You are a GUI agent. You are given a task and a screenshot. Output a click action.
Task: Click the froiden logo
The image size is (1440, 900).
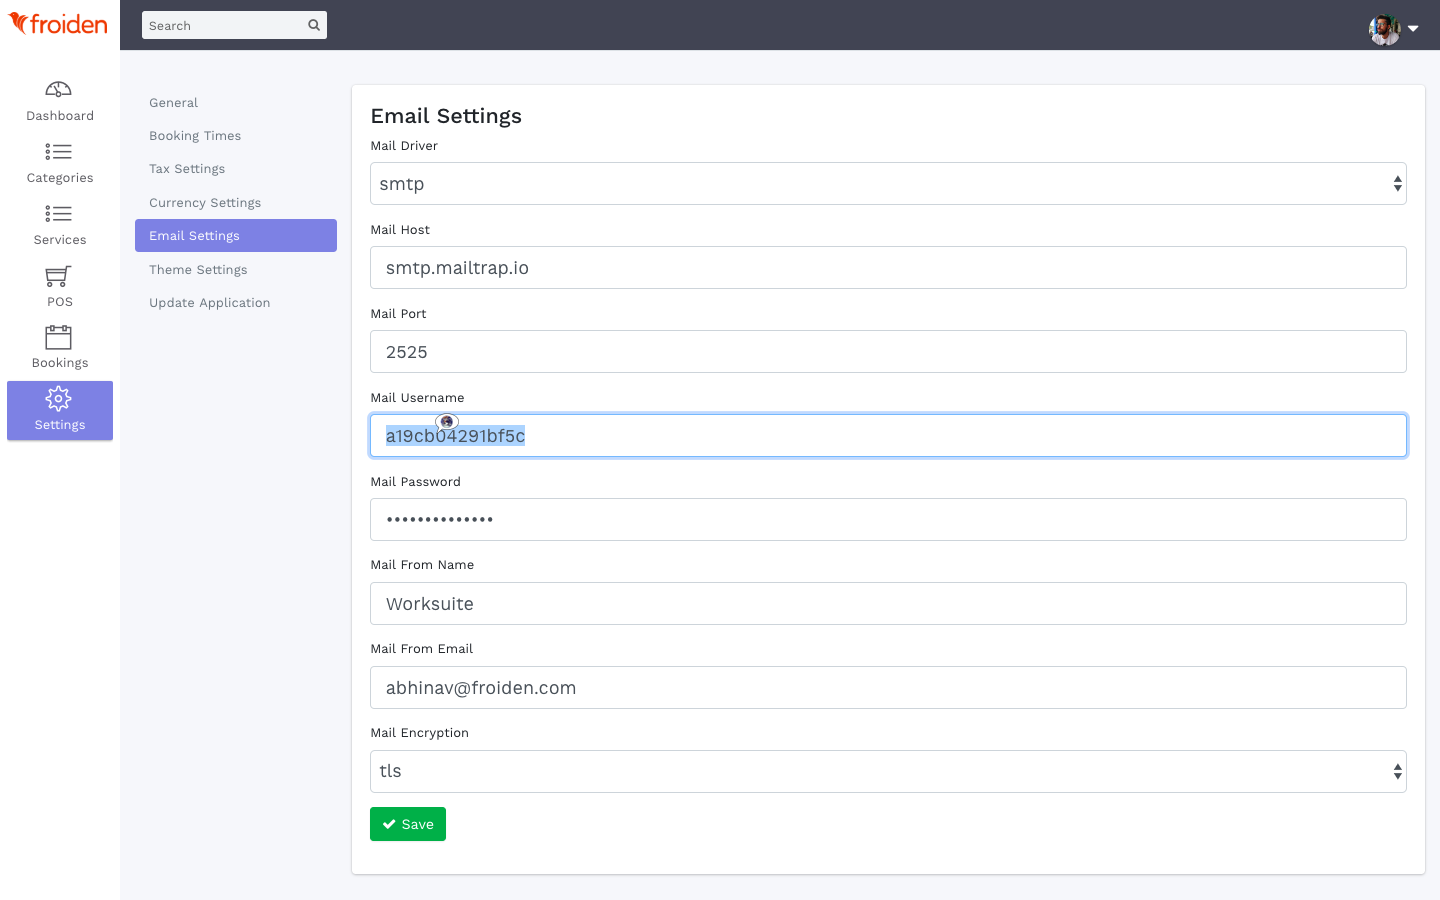click(x=58, y=24)
